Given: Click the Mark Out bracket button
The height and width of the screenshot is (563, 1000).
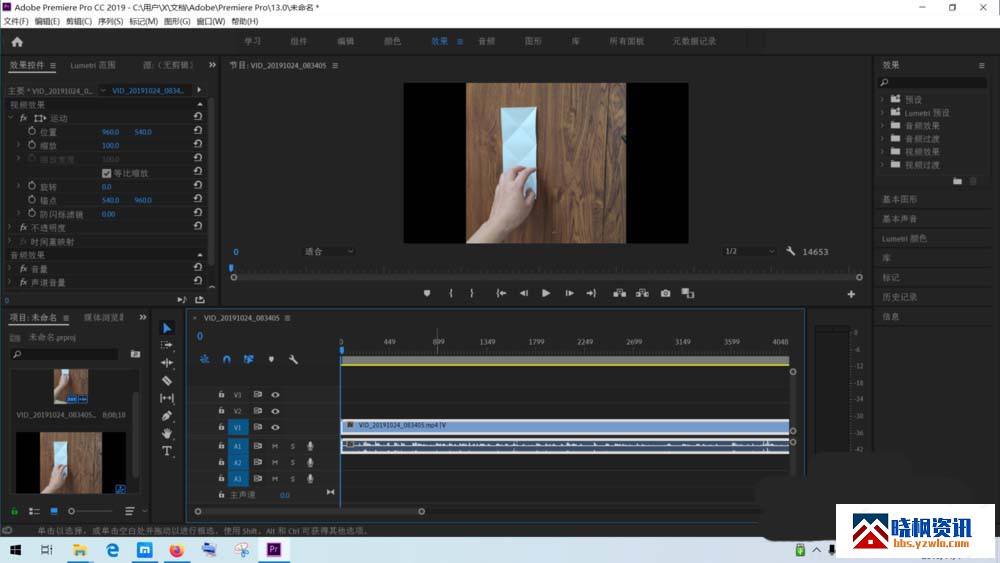Looking at the screenshot, I should [x=472, y=293].
